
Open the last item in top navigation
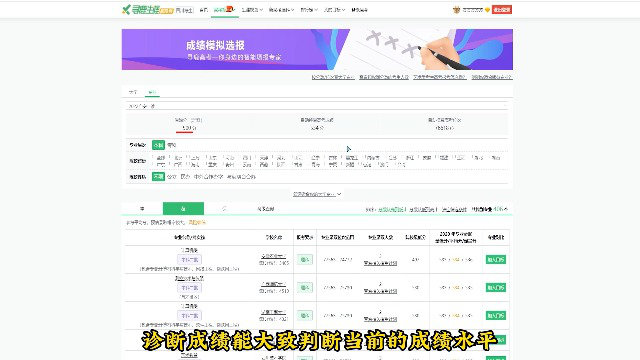[x=359, y=10]
